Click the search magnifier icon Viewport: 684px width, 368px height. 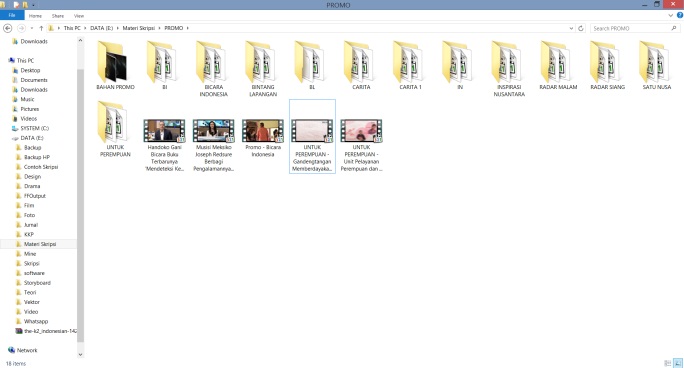(x=674, y=28)
